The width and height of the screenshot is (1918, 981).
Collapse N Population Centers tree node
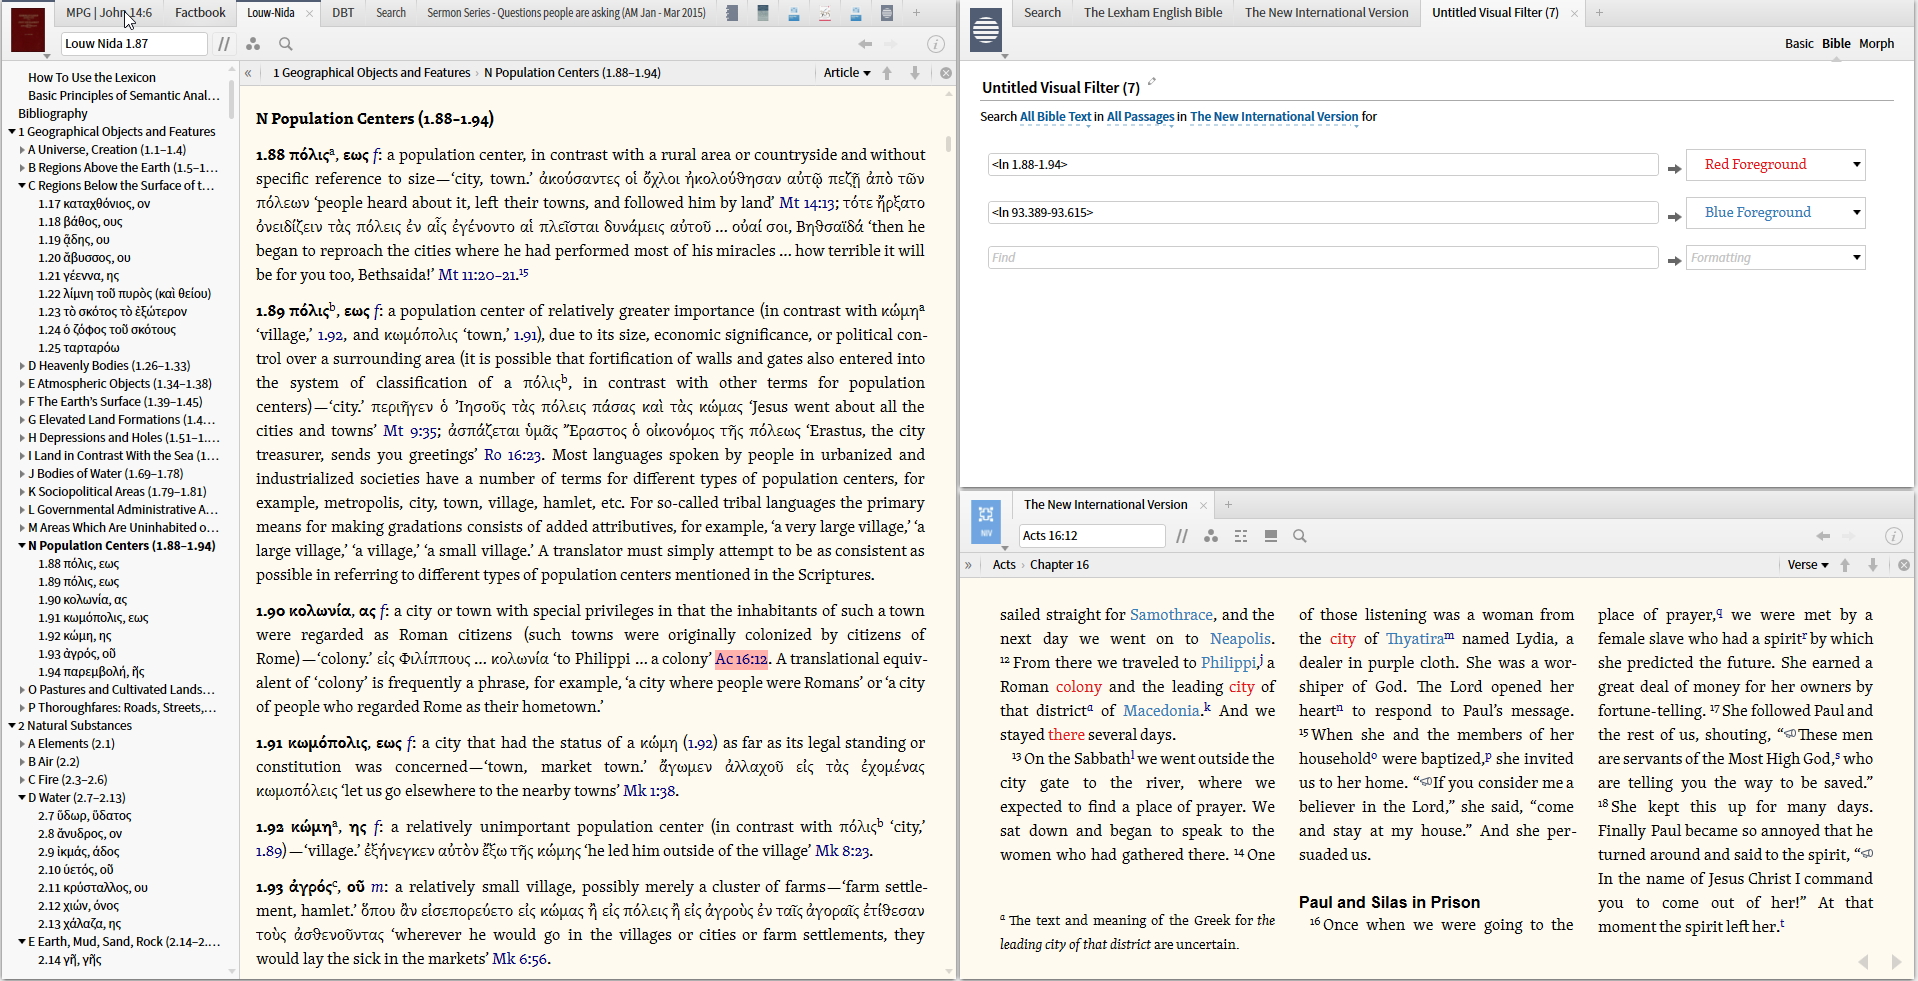click(22, 546)
